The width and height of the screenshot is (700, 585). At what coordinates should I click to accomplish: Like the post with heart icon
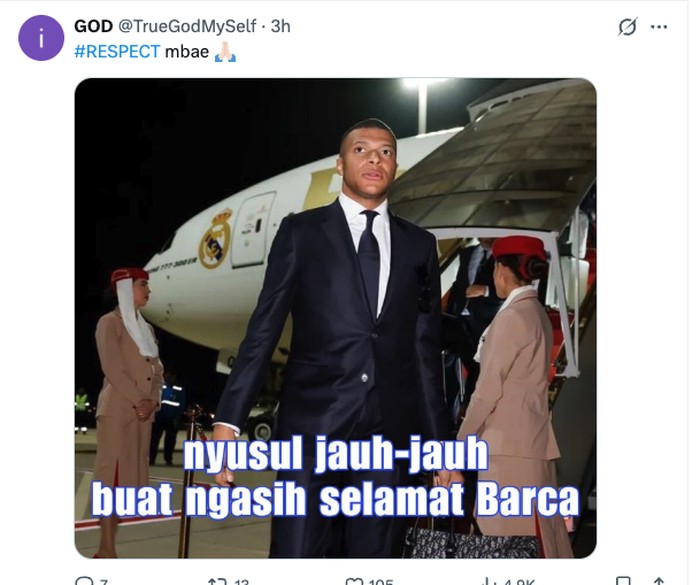(x=354, y=581)
